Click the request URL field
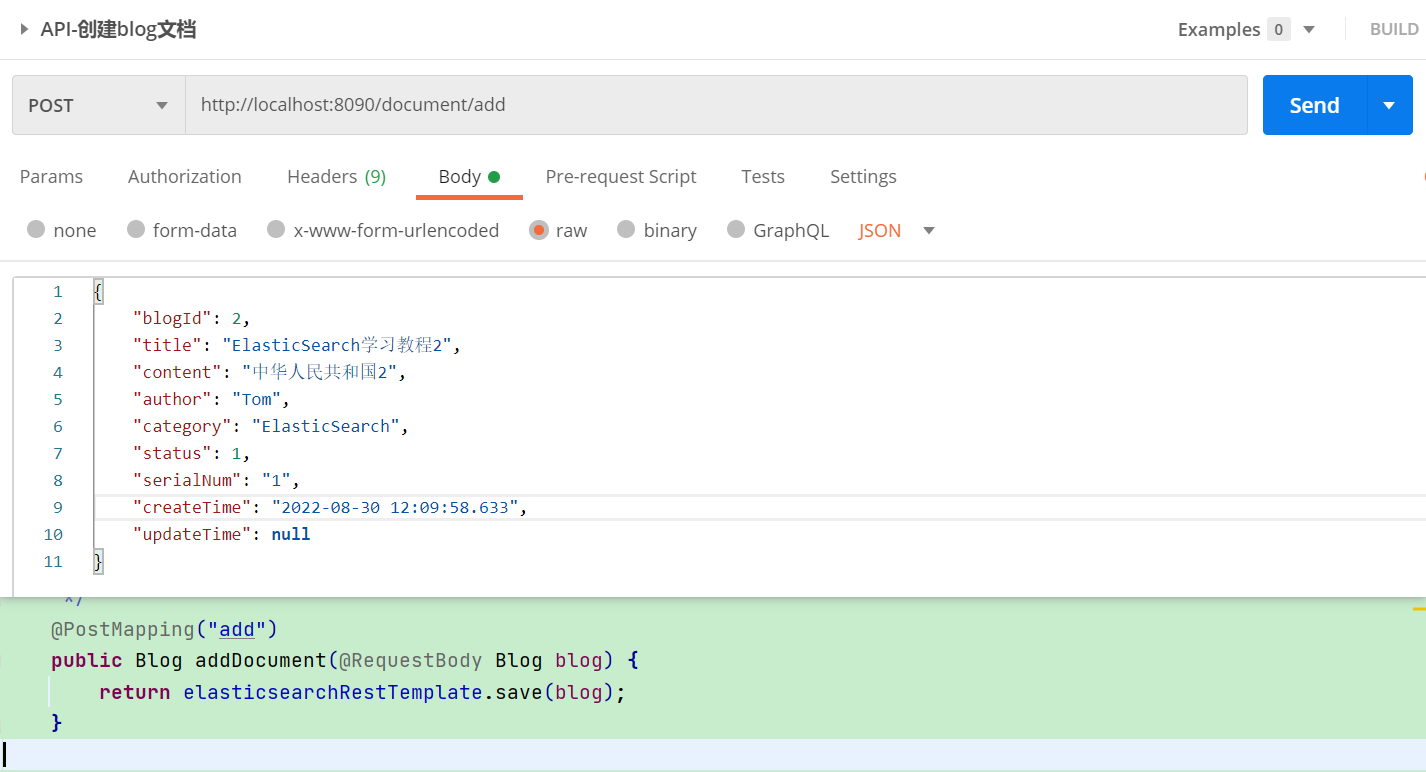The width and height of the screenshot is (1426, 772). (x=716, y=105)
